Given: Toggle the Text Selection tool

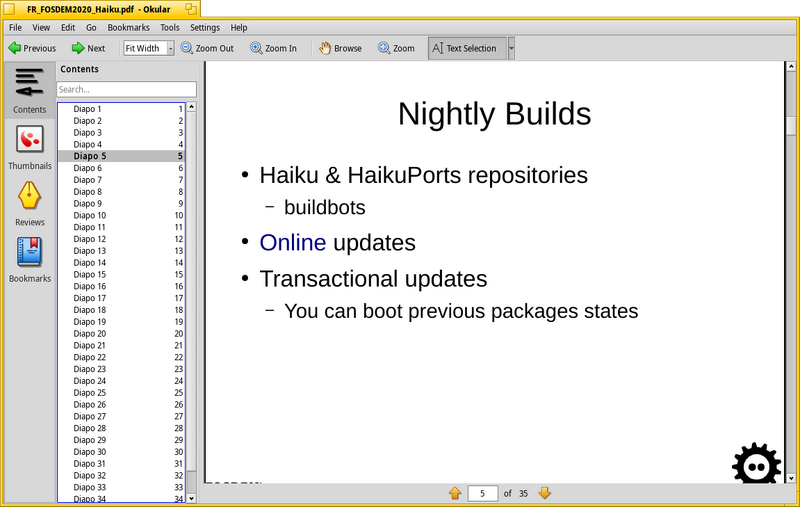Looking at the screenshot, I should 467,48.
